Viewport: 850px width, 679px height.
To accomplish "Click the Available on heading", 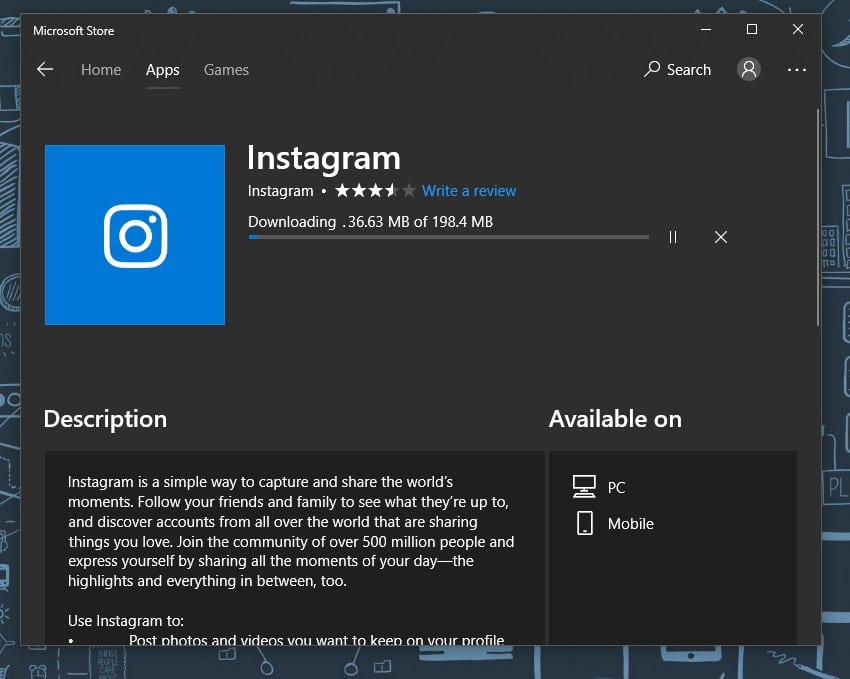I will point(615,419).
